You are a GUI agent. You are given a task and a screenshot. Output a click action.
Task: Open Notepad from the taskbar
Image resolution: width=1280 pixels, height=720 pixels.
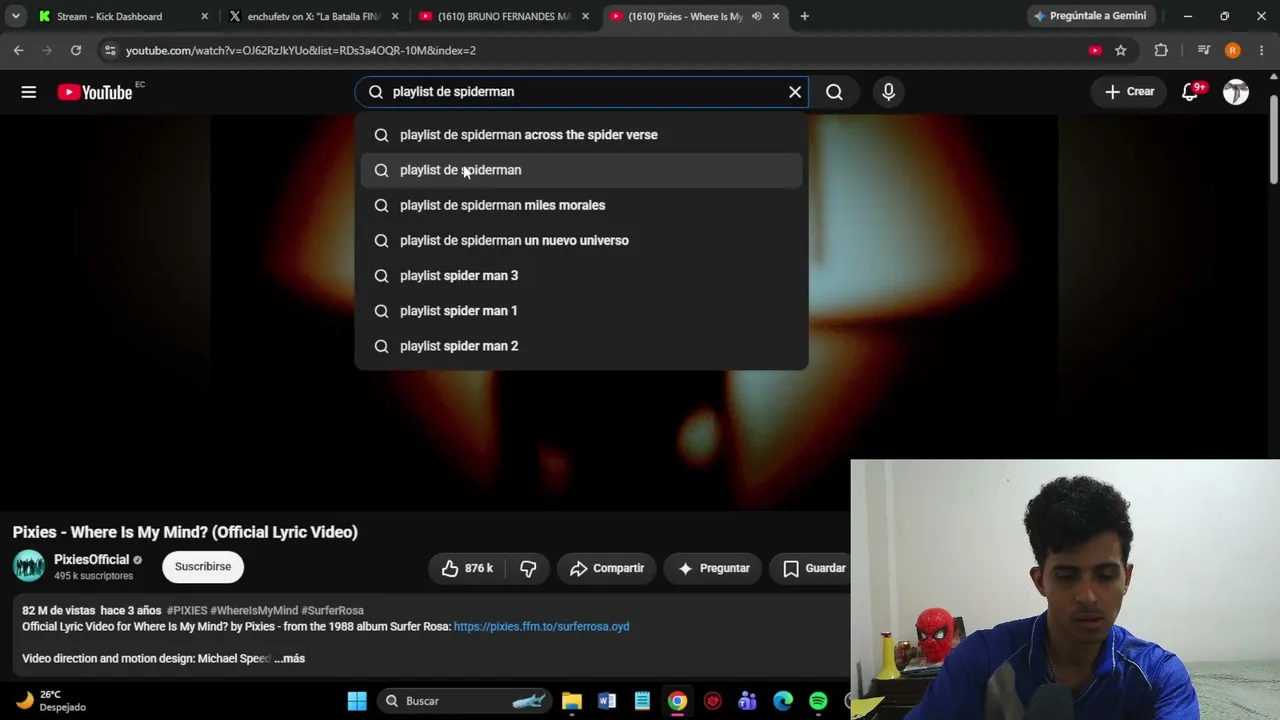click(x=642, y=701)
